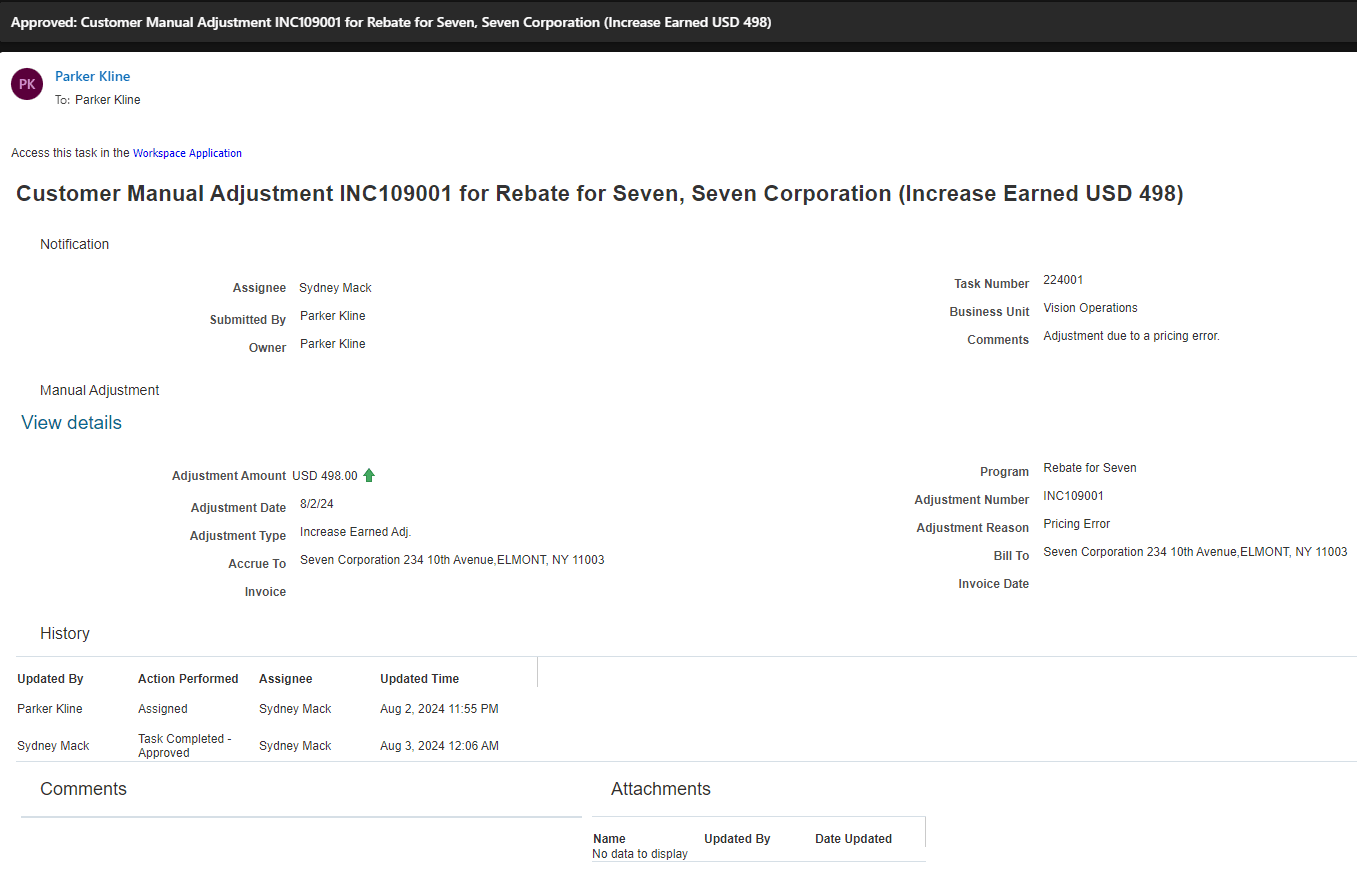The height and width of the screenshot is (869, 1357).
Task: Click the Comments section heading
Action: tap(83, 789)
